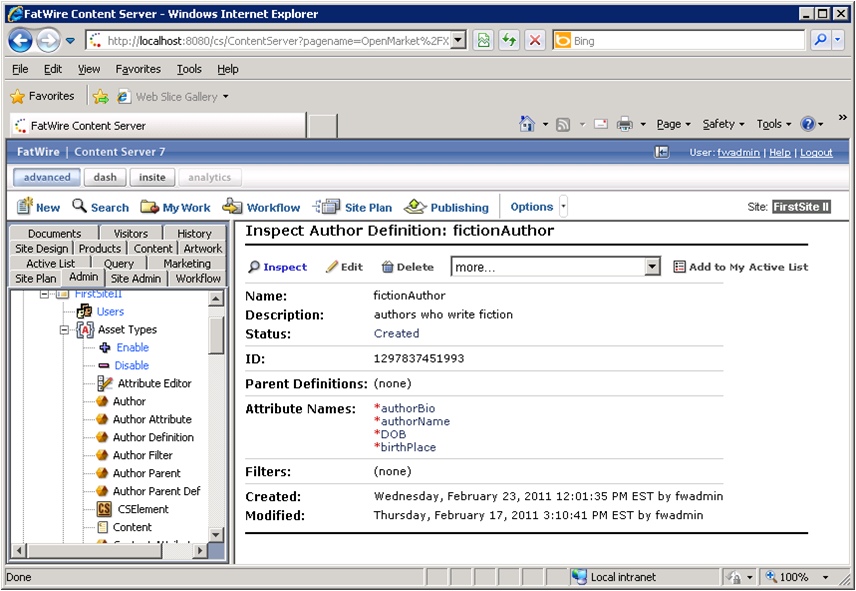Open Workflow from the top toolbar

pos(261,207)
